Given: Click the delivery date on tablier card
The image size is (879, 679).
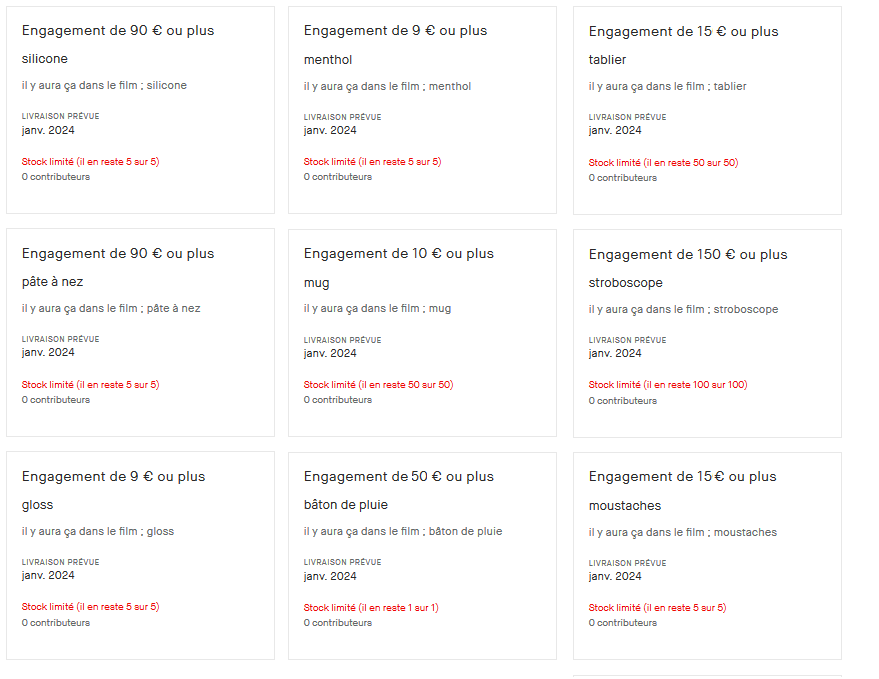Looking at the screenshot, I should [615, 131].
